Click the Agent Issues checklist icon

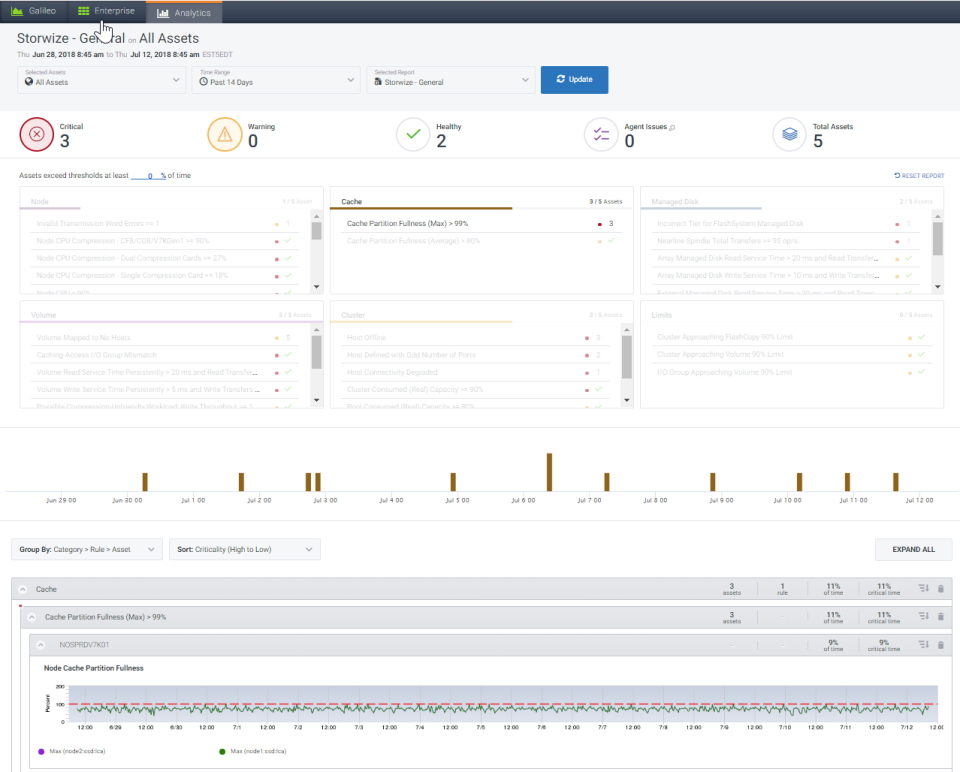point(601,135)
